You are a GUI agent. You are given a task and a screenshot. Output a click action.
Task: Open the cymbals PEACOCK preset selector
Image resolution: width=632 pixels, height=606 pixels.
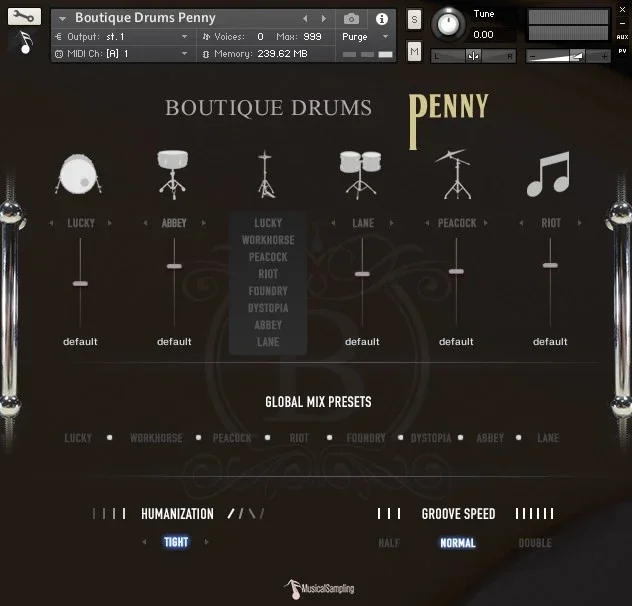click(x=457, y=223)
